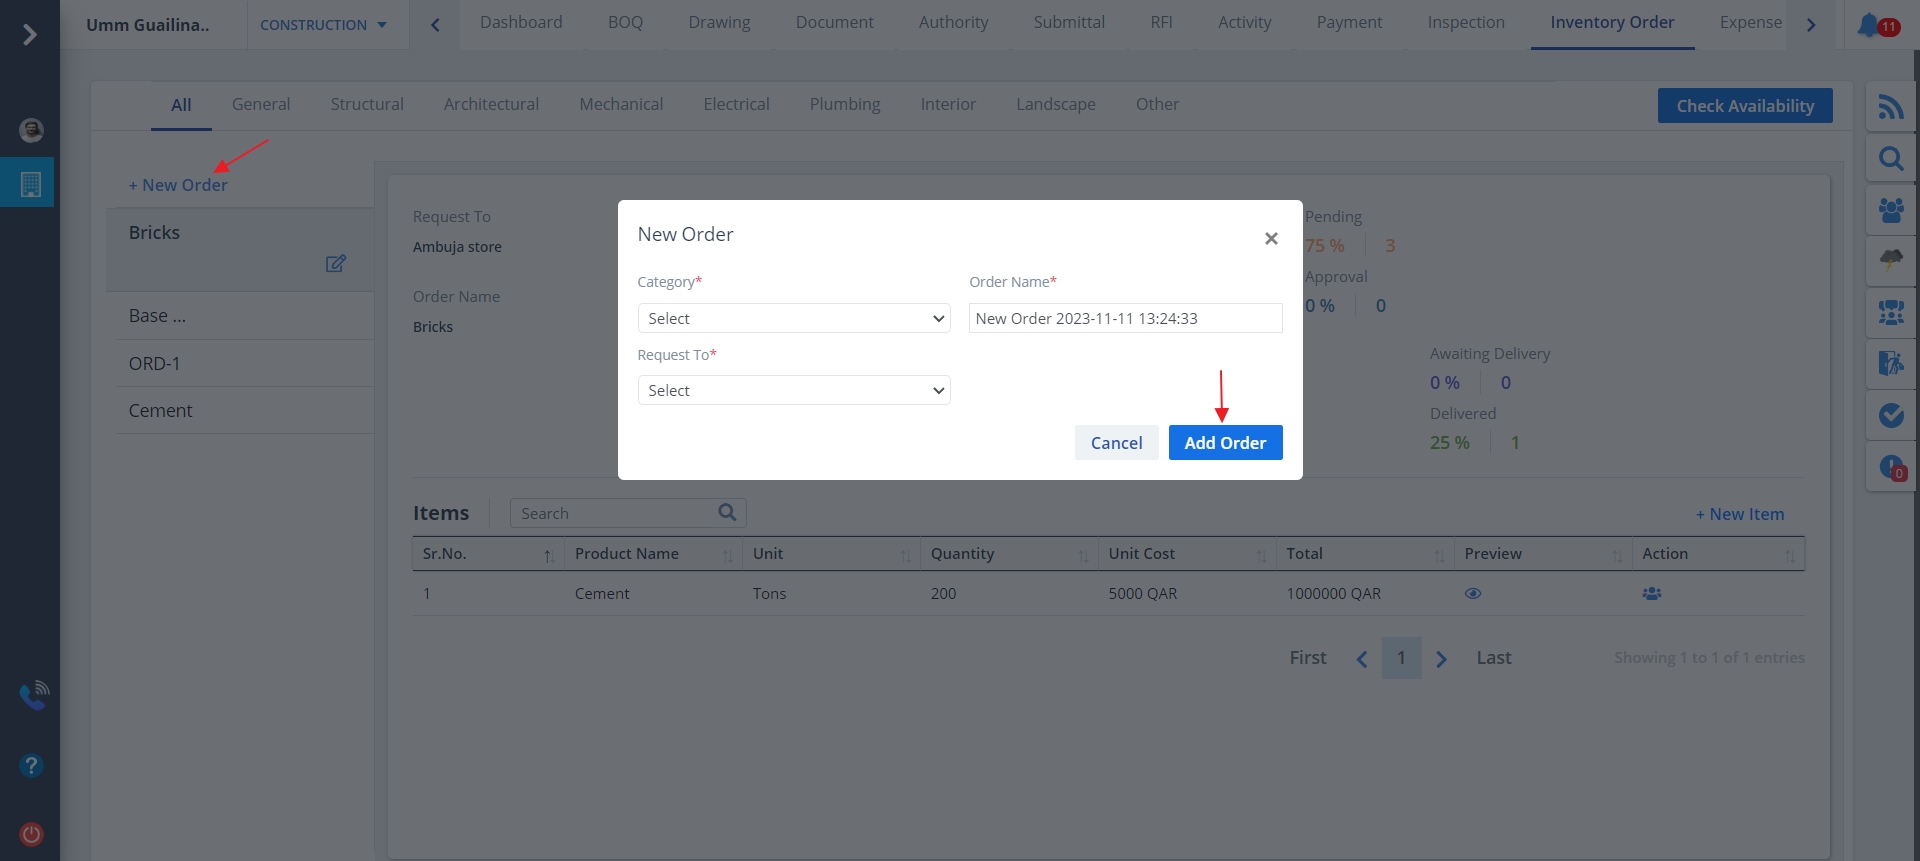This screenshot has width=1920, height=861.
Task: Toggle the eye preview icon for Cement
Action: [x=1473, y=594]
